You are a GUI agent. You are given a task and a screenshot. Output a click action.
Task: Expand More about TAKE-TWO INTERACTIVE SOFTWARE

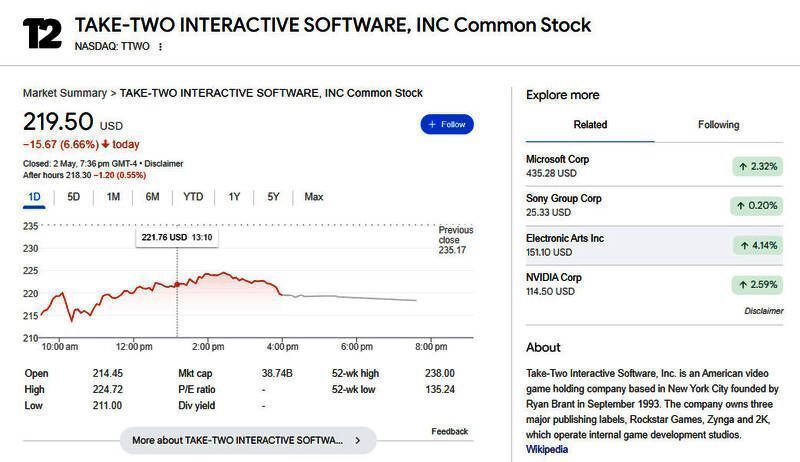(x=247, y=440)
